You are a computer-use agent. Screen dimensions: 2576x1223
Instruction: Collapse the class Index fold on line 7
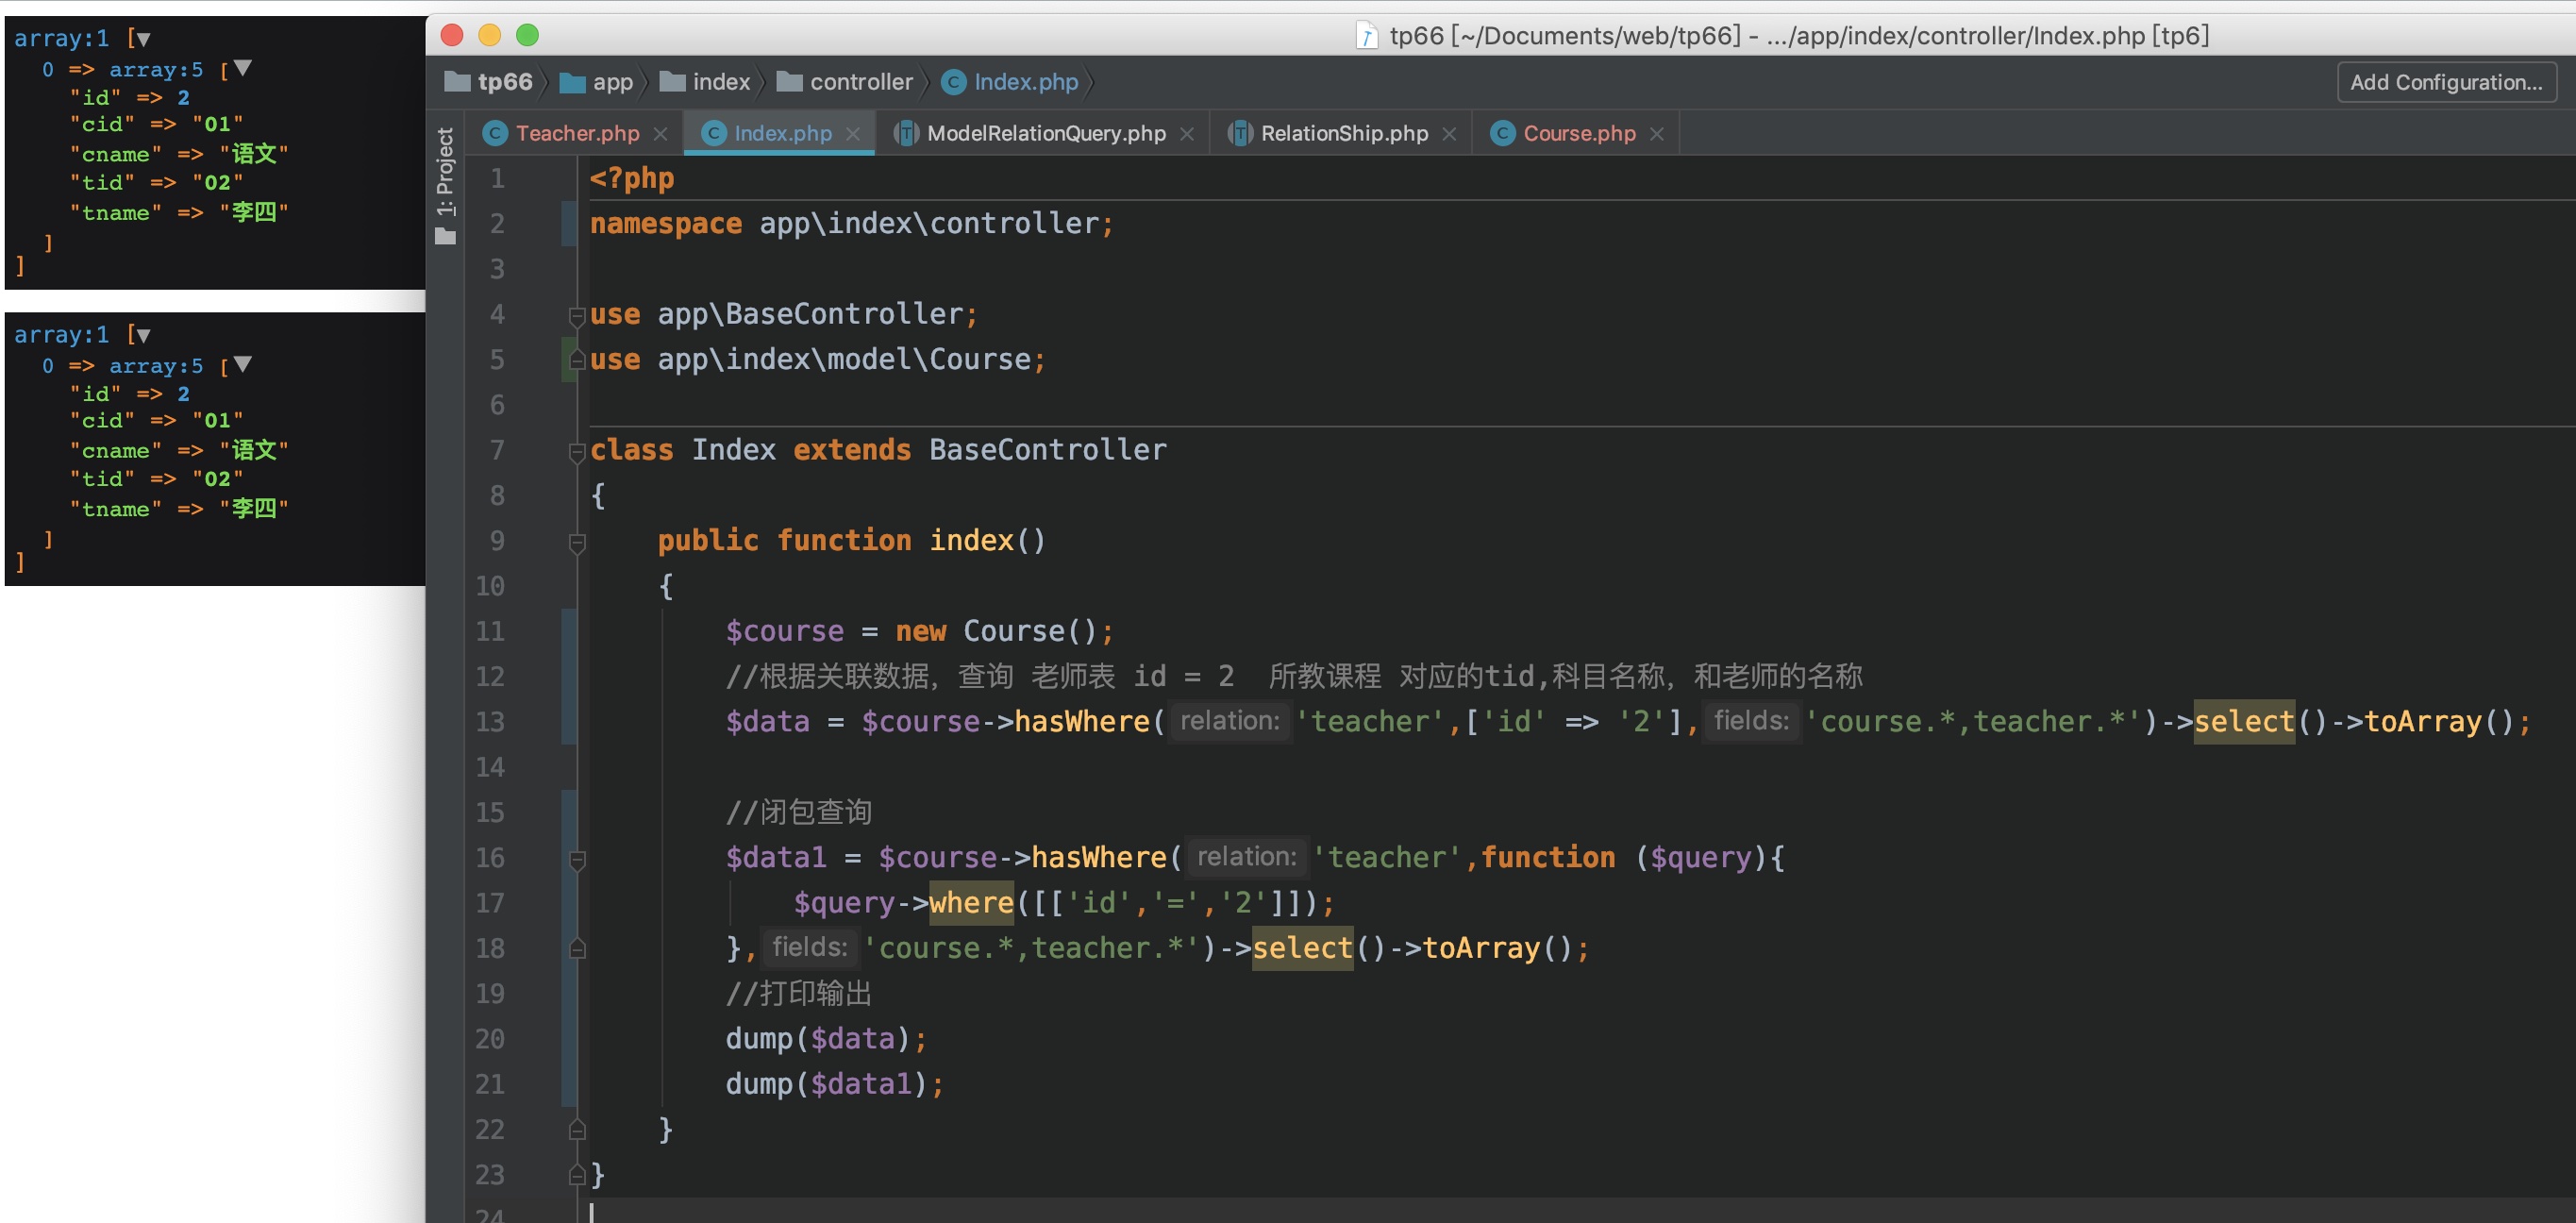[577, 453]
